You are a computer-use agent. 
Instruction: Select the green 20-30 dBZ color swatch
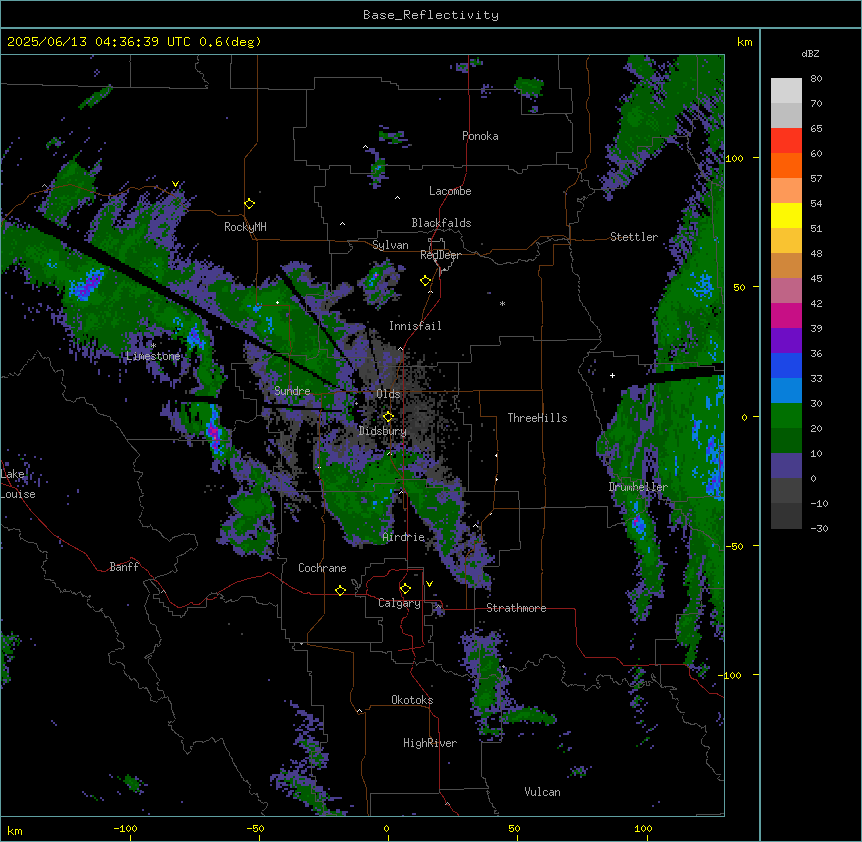coord(786,416)
